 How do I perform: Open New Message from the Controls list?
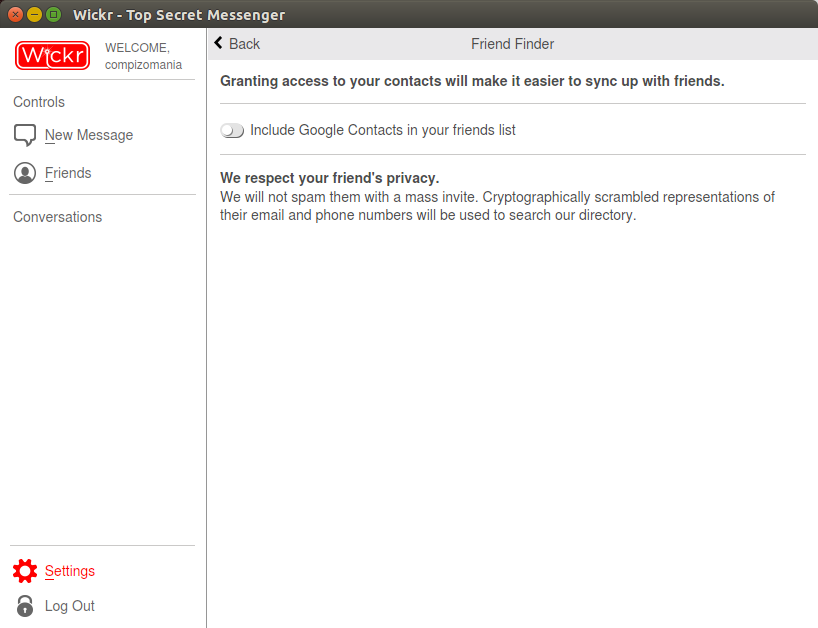89,135
